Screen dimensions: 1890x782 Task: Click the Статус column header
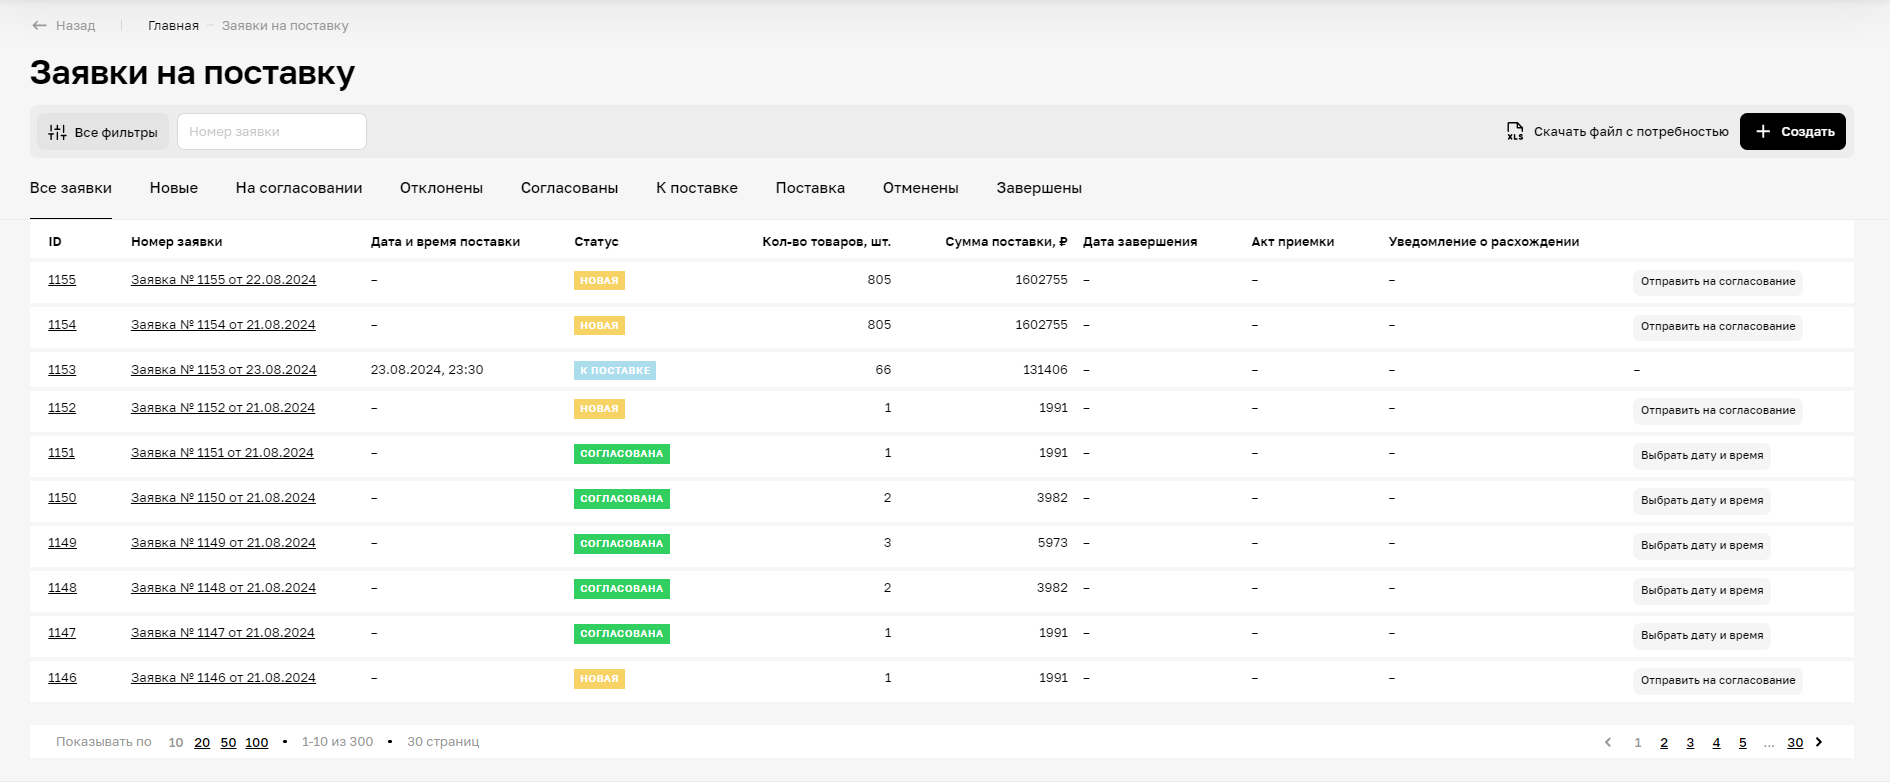click(596, 242)
